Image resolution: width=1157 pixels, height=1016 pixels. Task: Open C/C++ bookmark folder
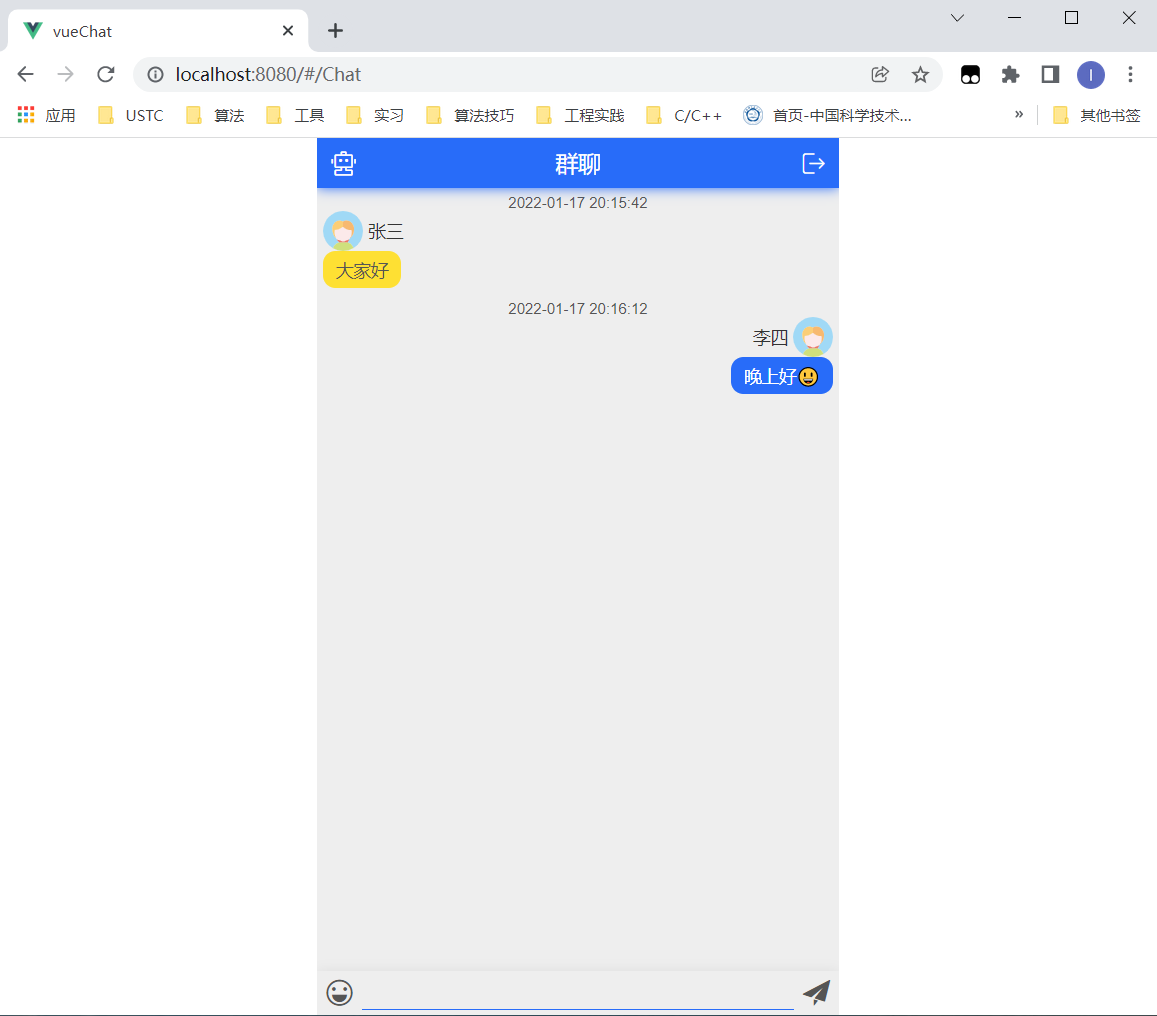tap(684, 115)
